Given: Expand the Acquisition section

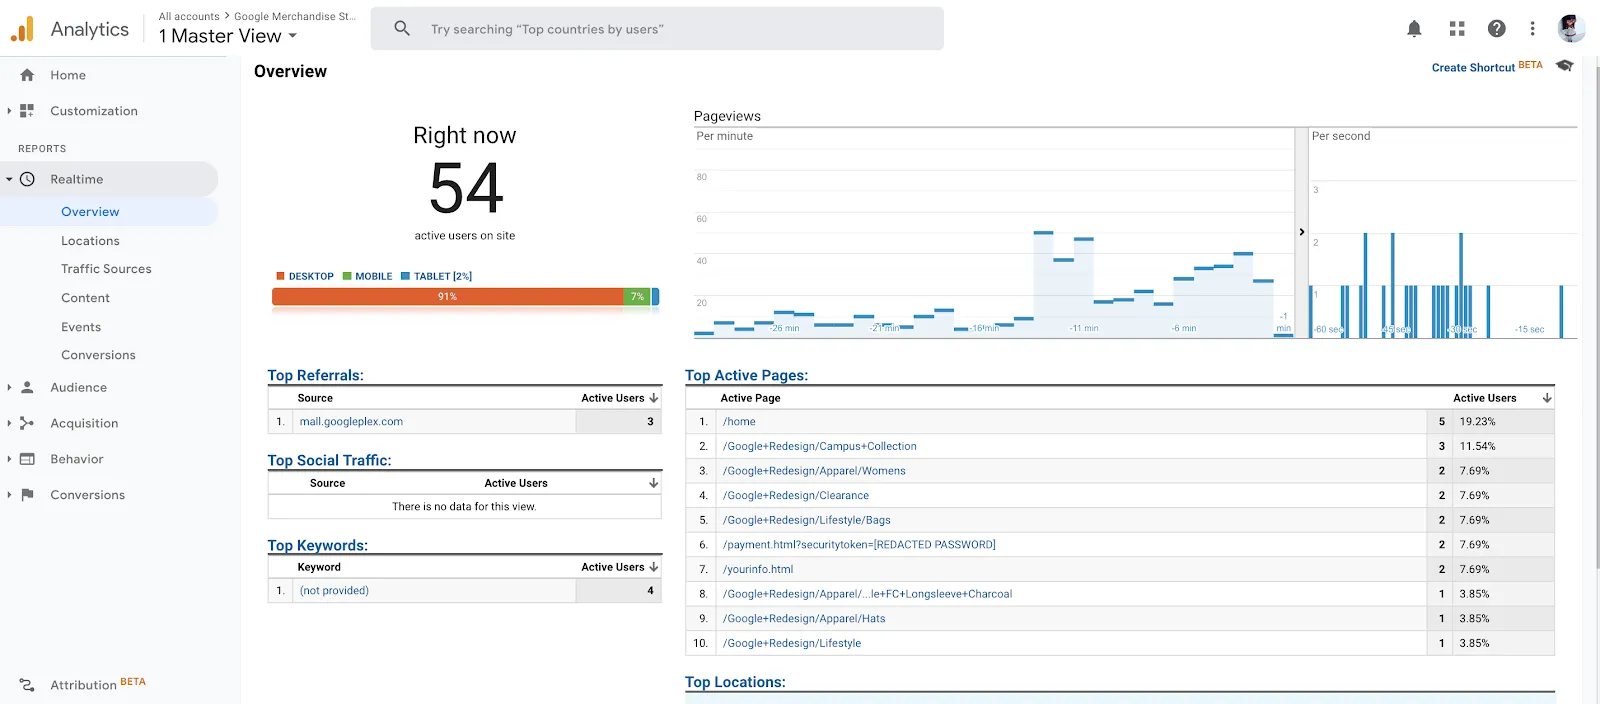Looking at the screenshot, I should tap(9, 423).
